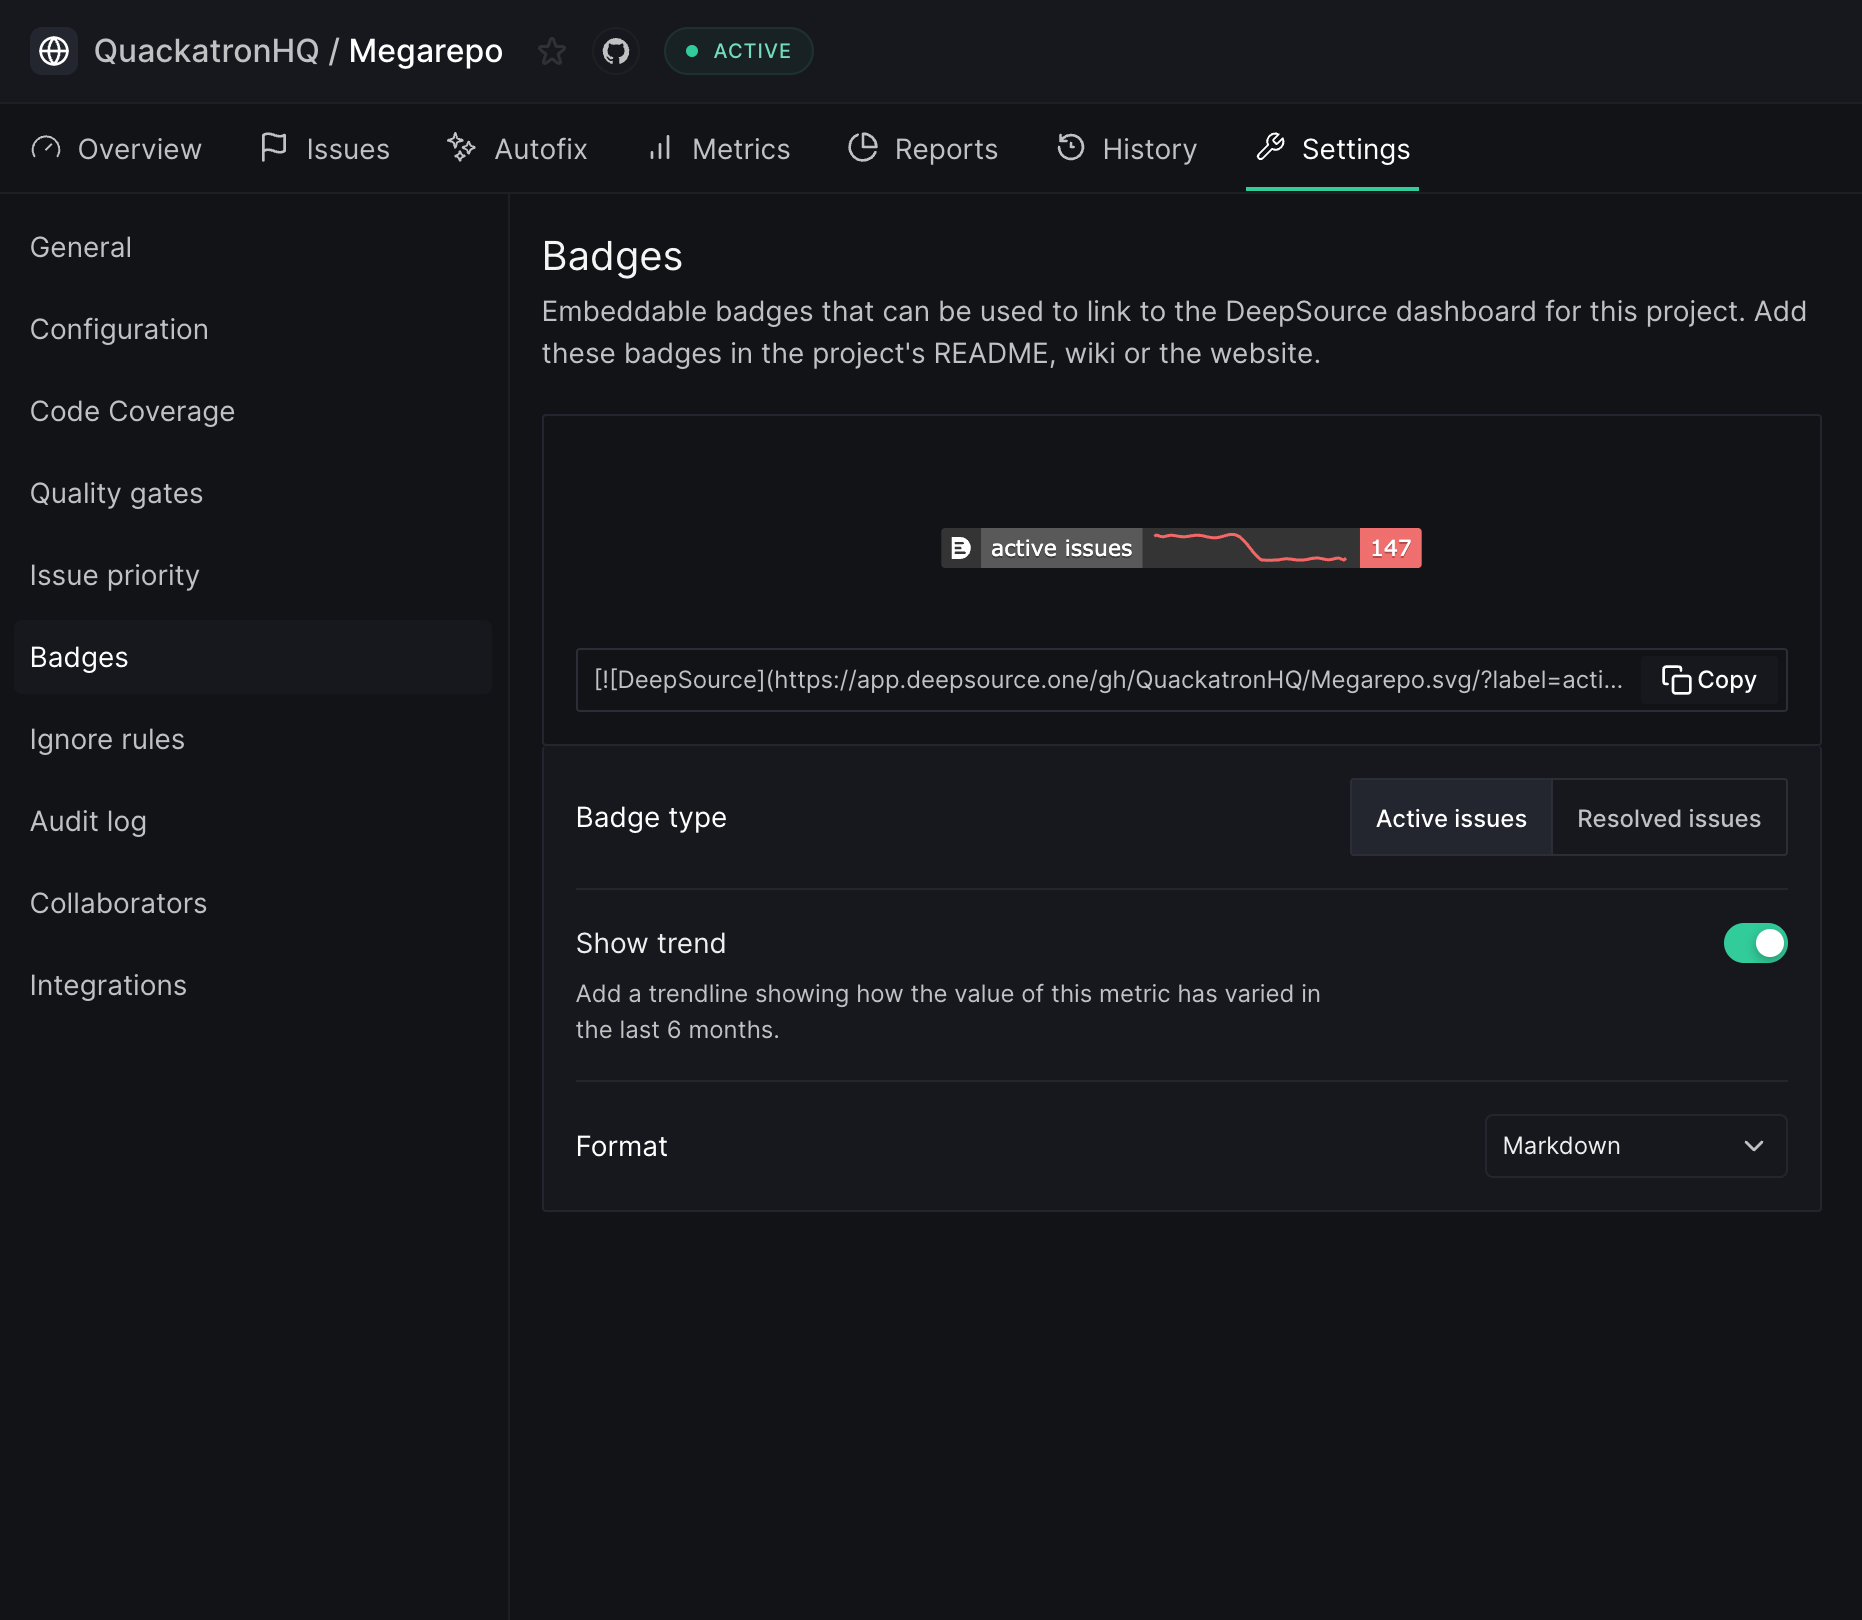Select the Settings tab
1862x1620 pixels.
point(1332,149)
